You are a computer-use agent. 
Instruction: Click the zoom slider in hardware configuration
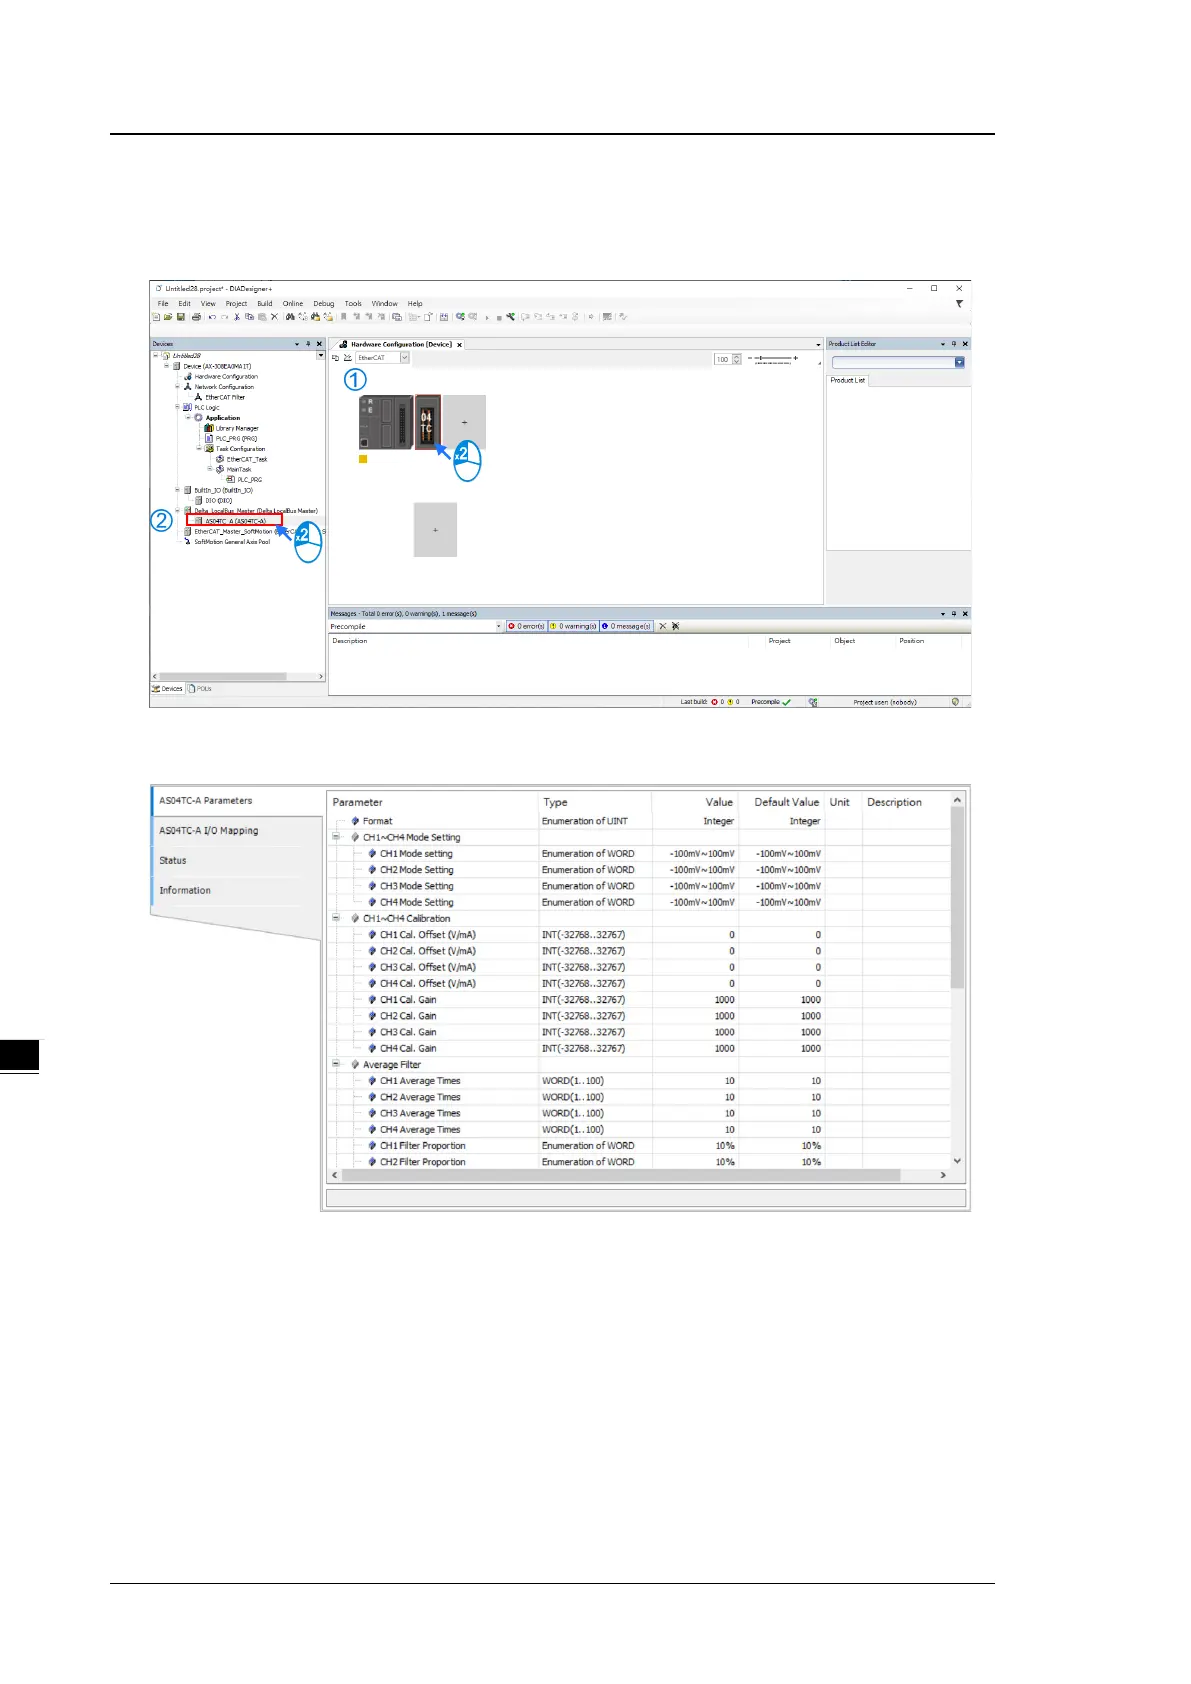[x=773, y=358]
